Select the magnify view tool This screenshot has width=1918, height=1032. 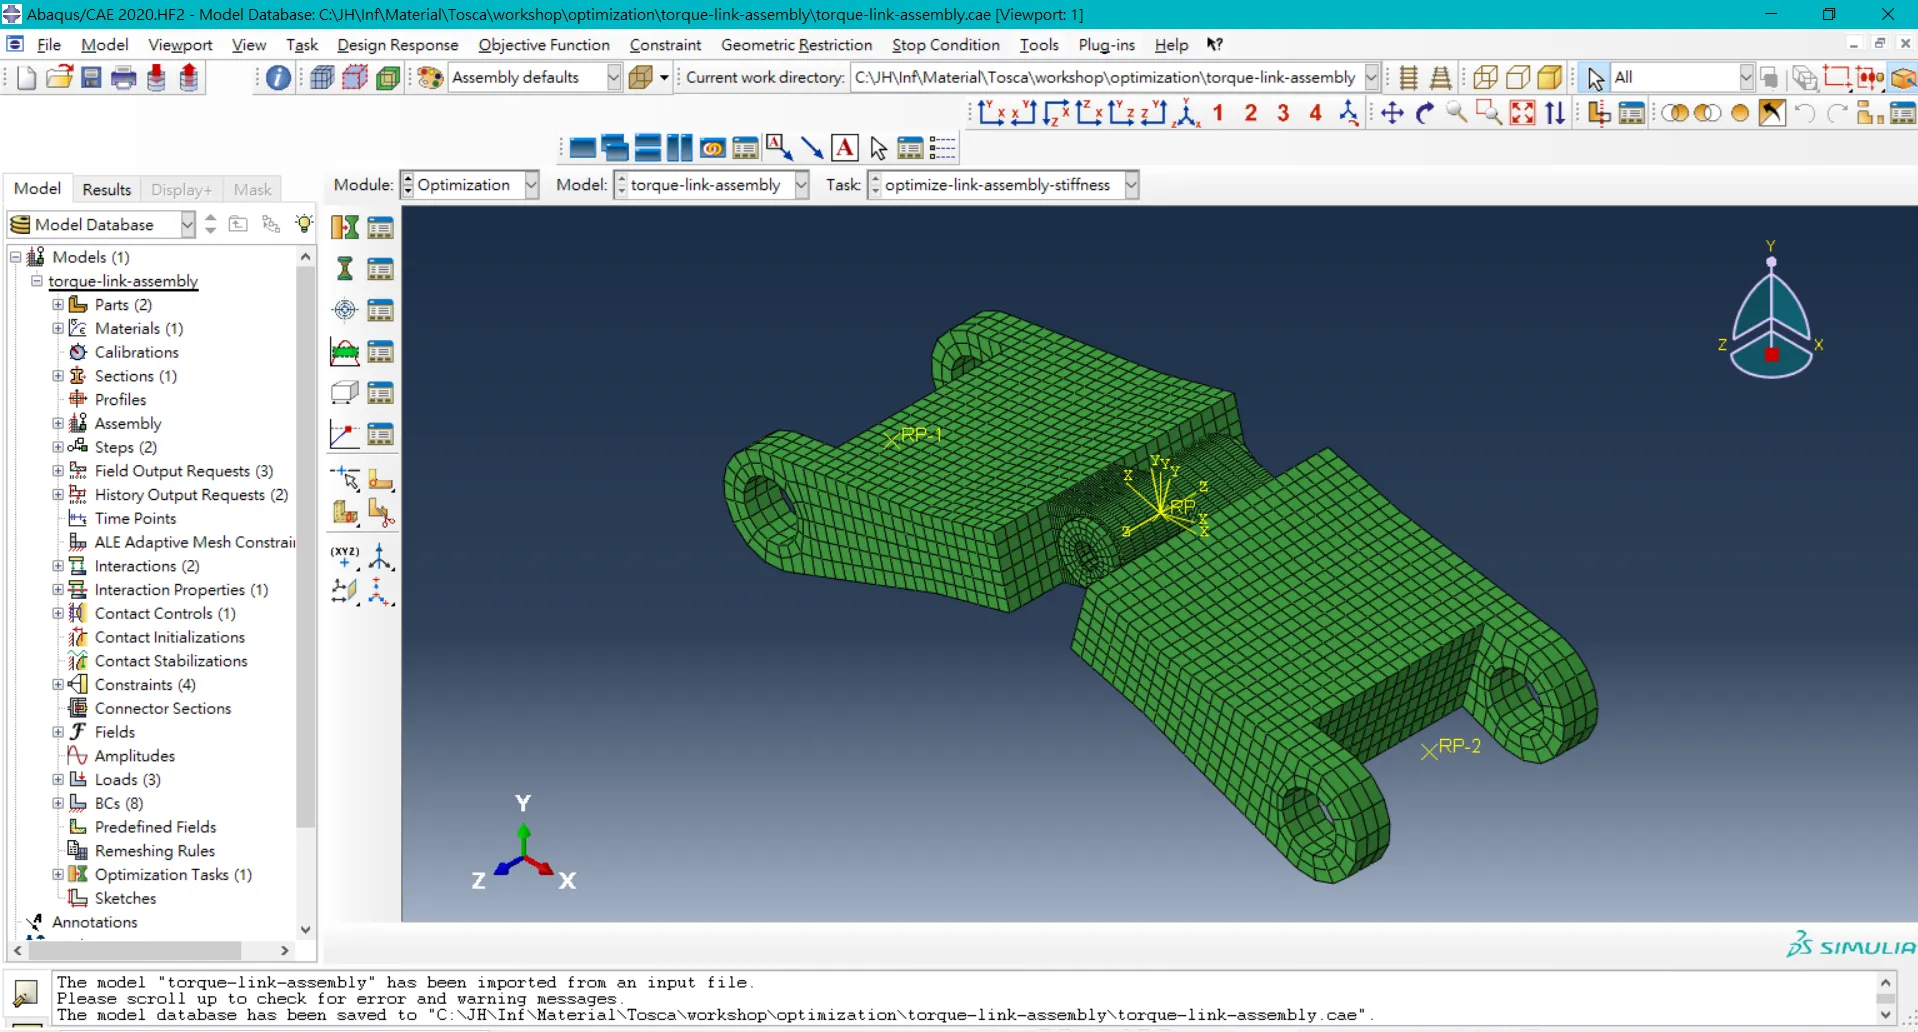pyautogui.click(x=1457, y=113)
